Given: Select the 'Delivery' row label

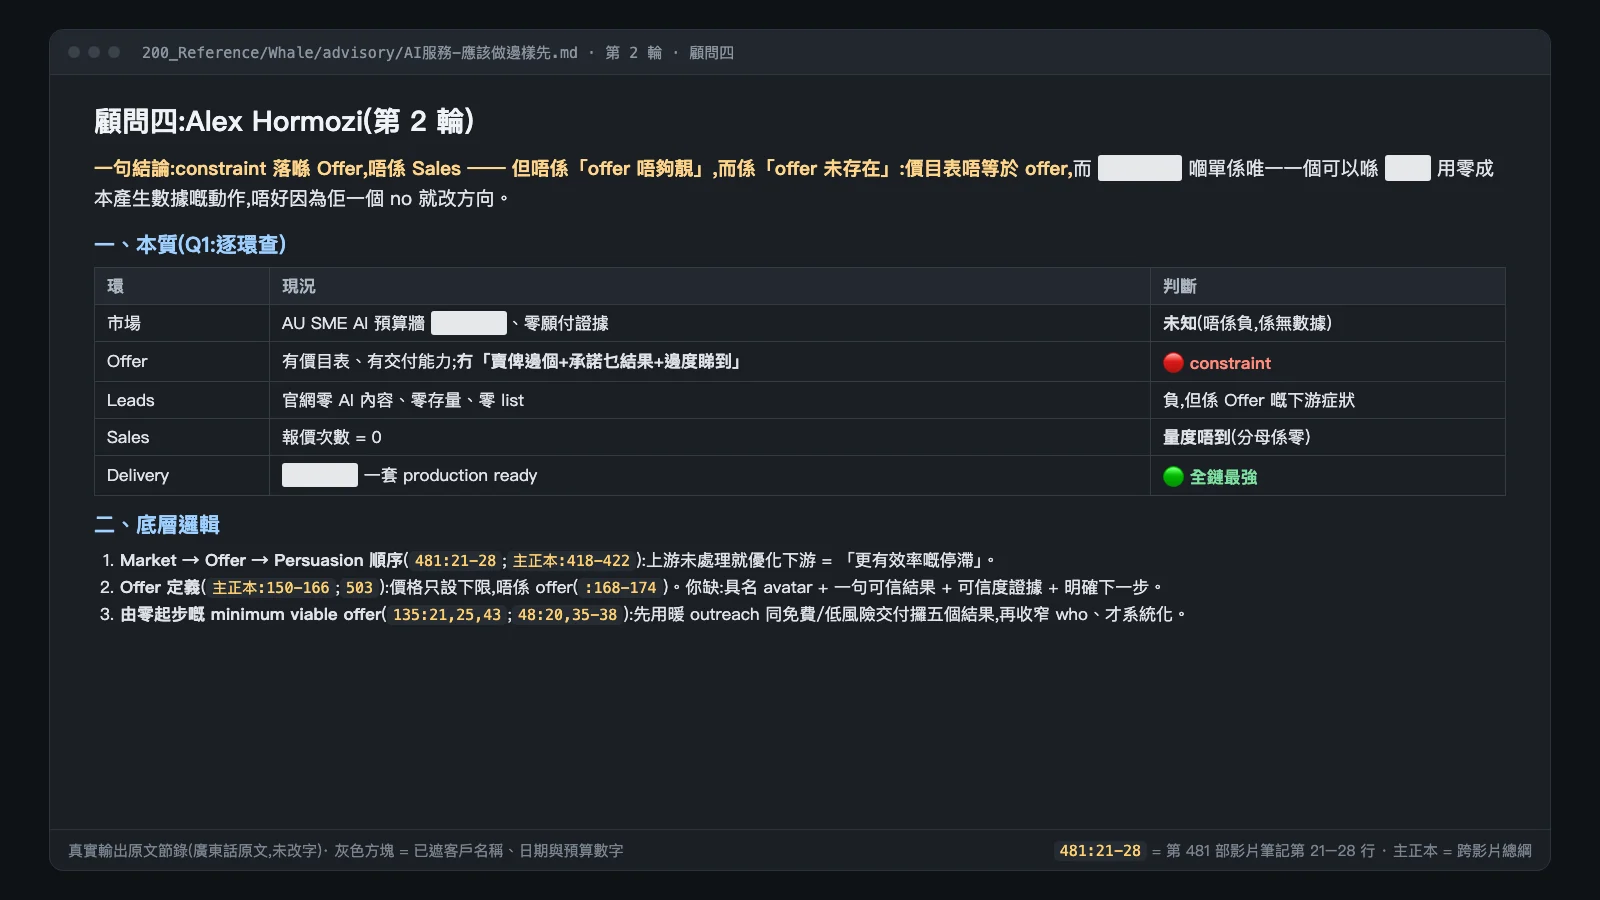Looking at the screenshot, I should [138, 475].
